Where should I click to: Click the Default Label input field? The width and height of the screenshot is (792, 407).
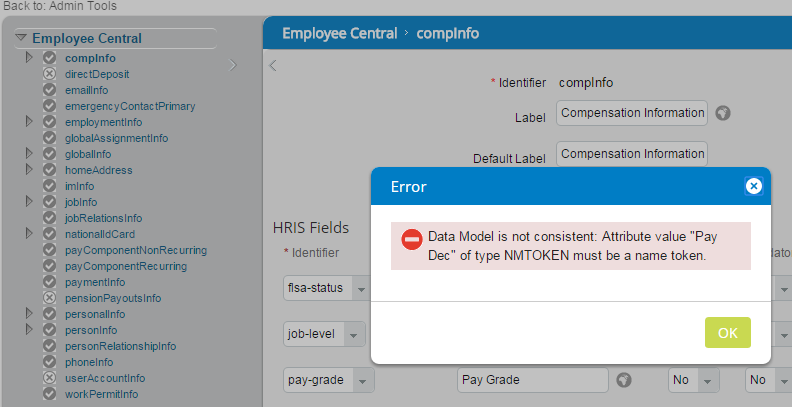click(632, 154)
